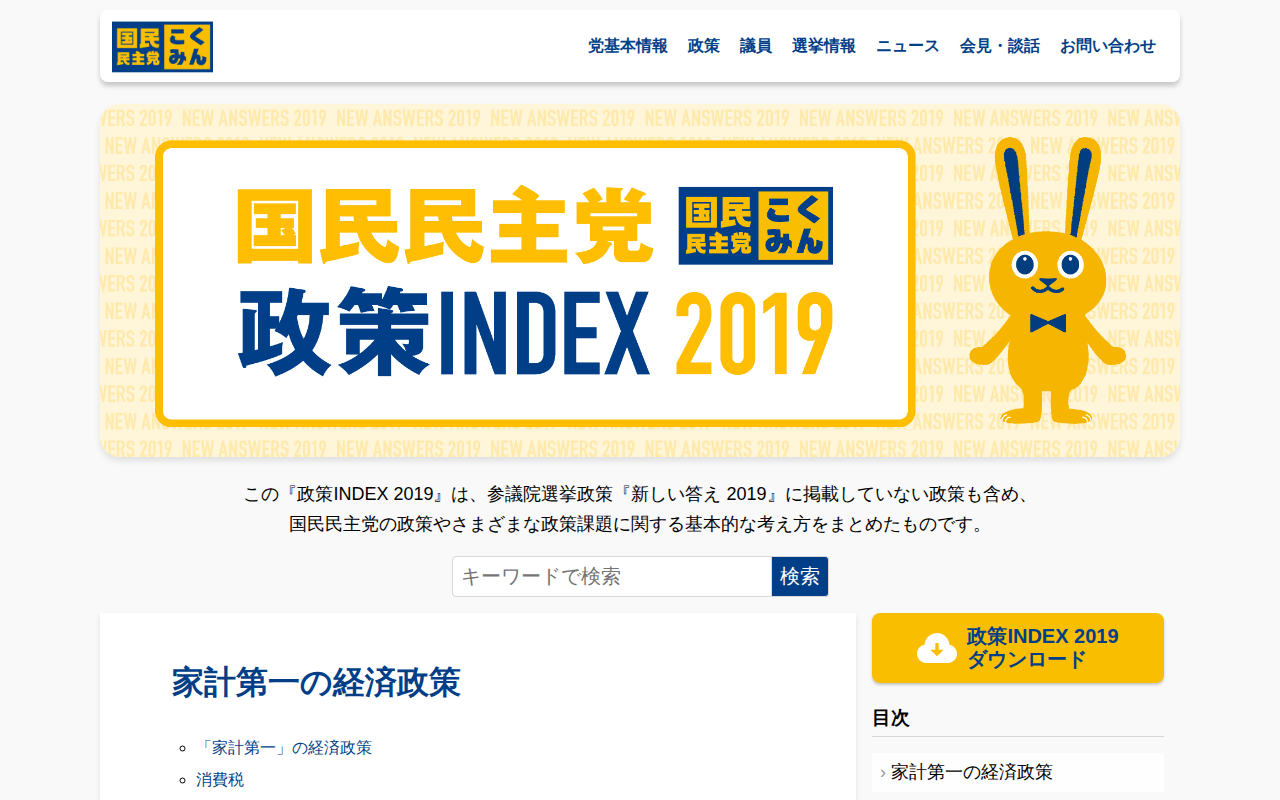This screenshot has width=1280, height=800.
Task: Open the 「家計第一」の経済政策 link
Action: (x=284, y=748)
